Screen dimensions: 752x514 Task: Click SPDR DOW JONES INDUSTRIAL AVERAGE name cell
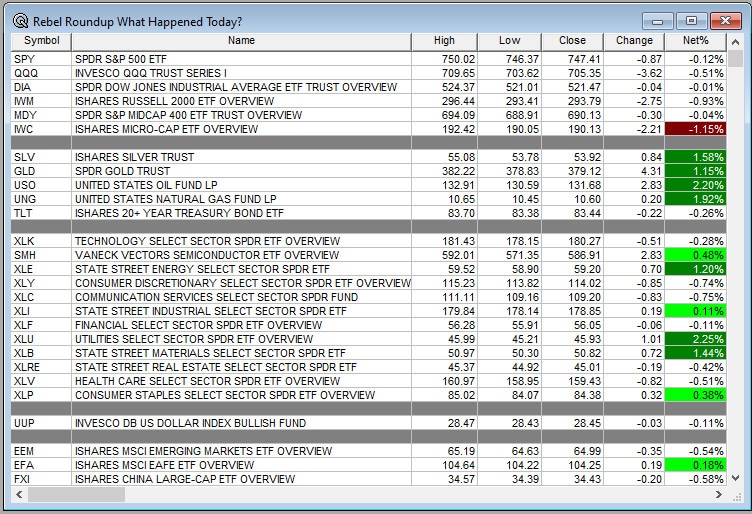point(241,87)
